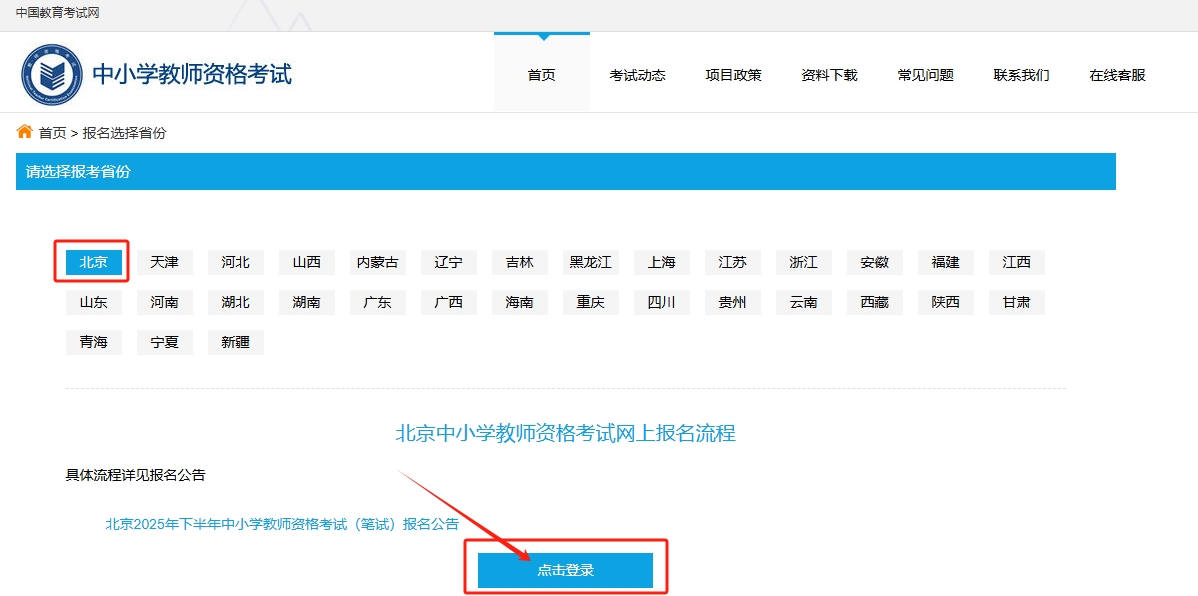
Task: Choose 青海 from the province list
Action: click(93, 342)
